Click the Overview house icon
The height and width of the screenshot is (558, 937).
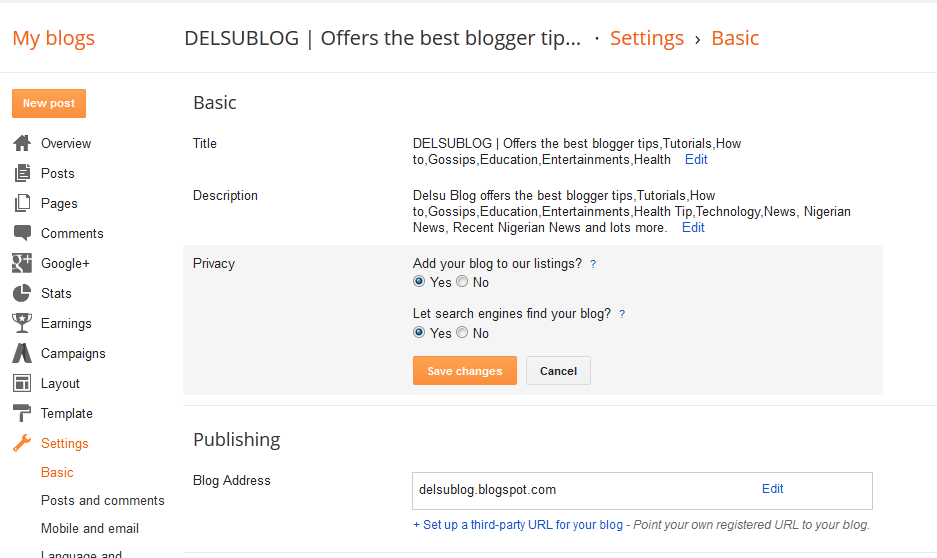(x=22, y=143)
